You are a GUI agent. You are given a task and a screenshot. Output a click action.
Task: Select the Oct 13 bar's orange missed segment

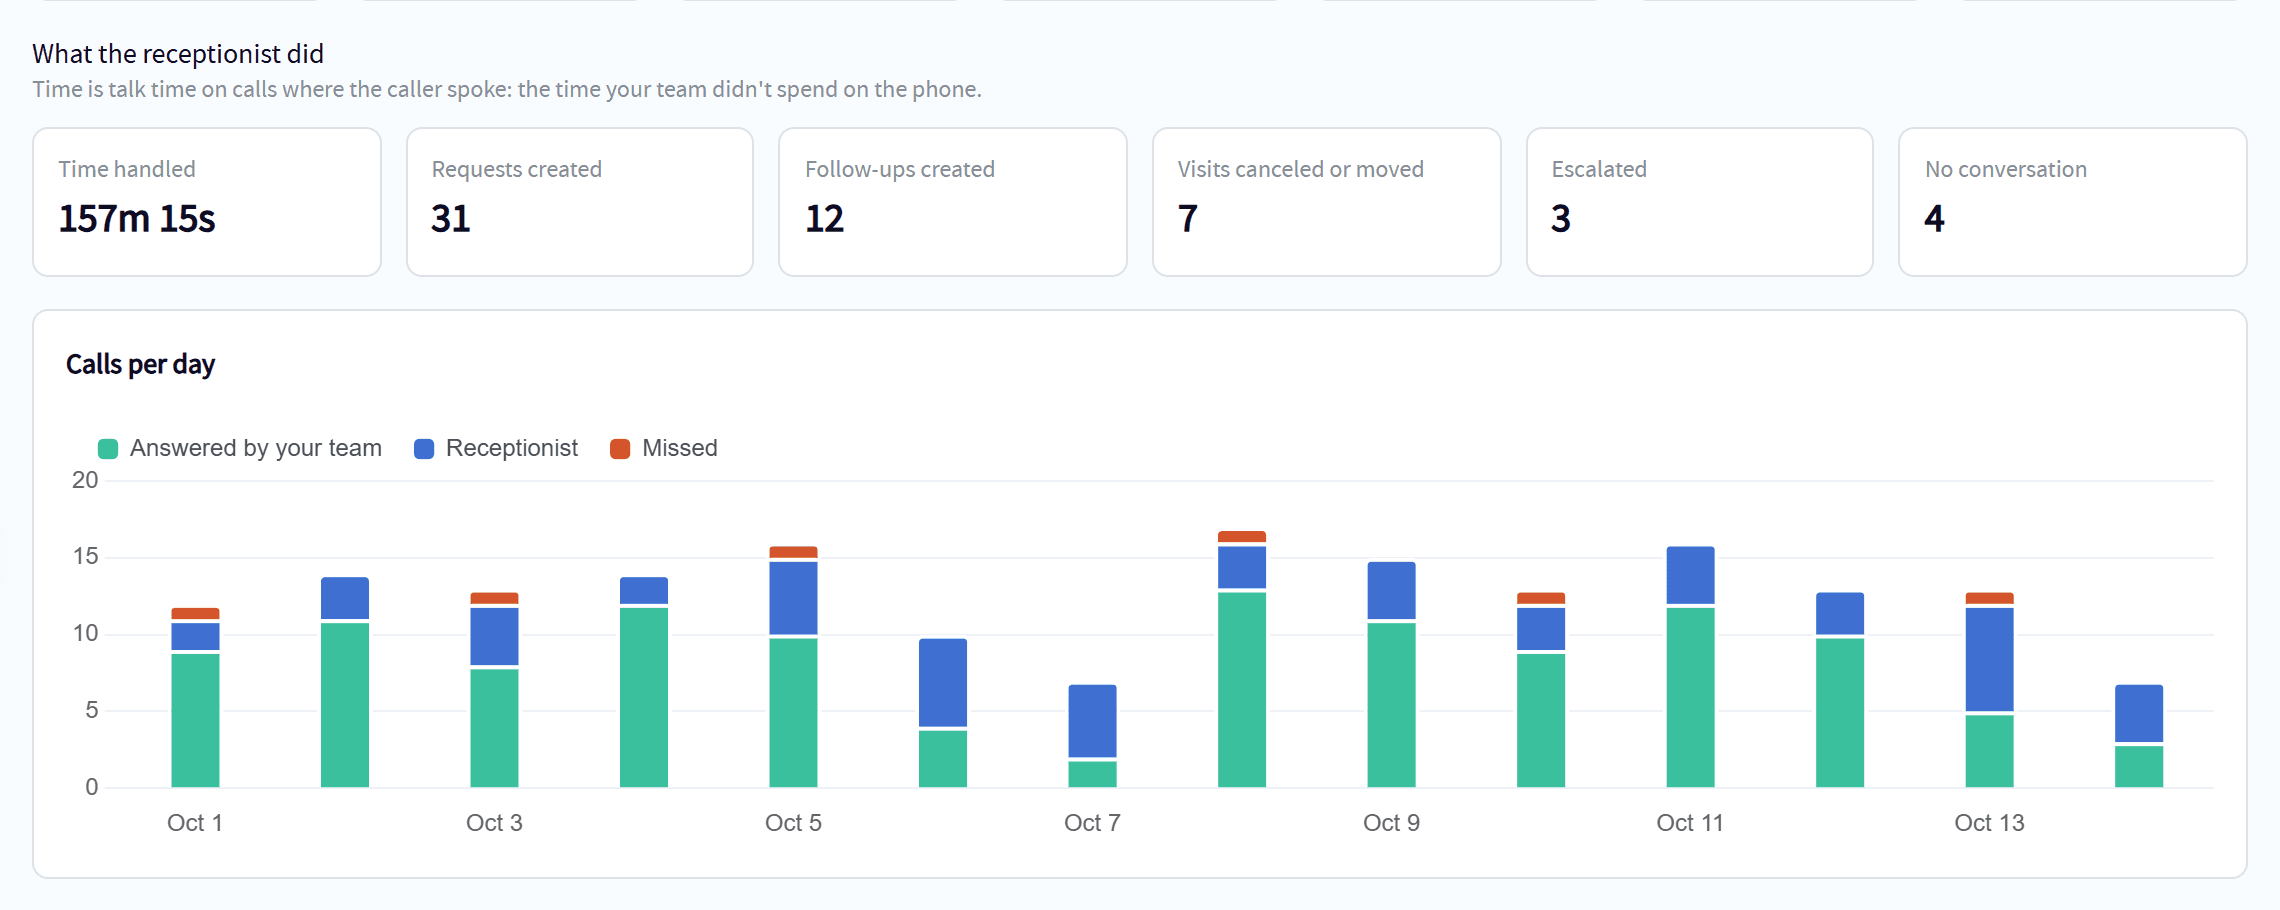click(x=1989, y=598)
